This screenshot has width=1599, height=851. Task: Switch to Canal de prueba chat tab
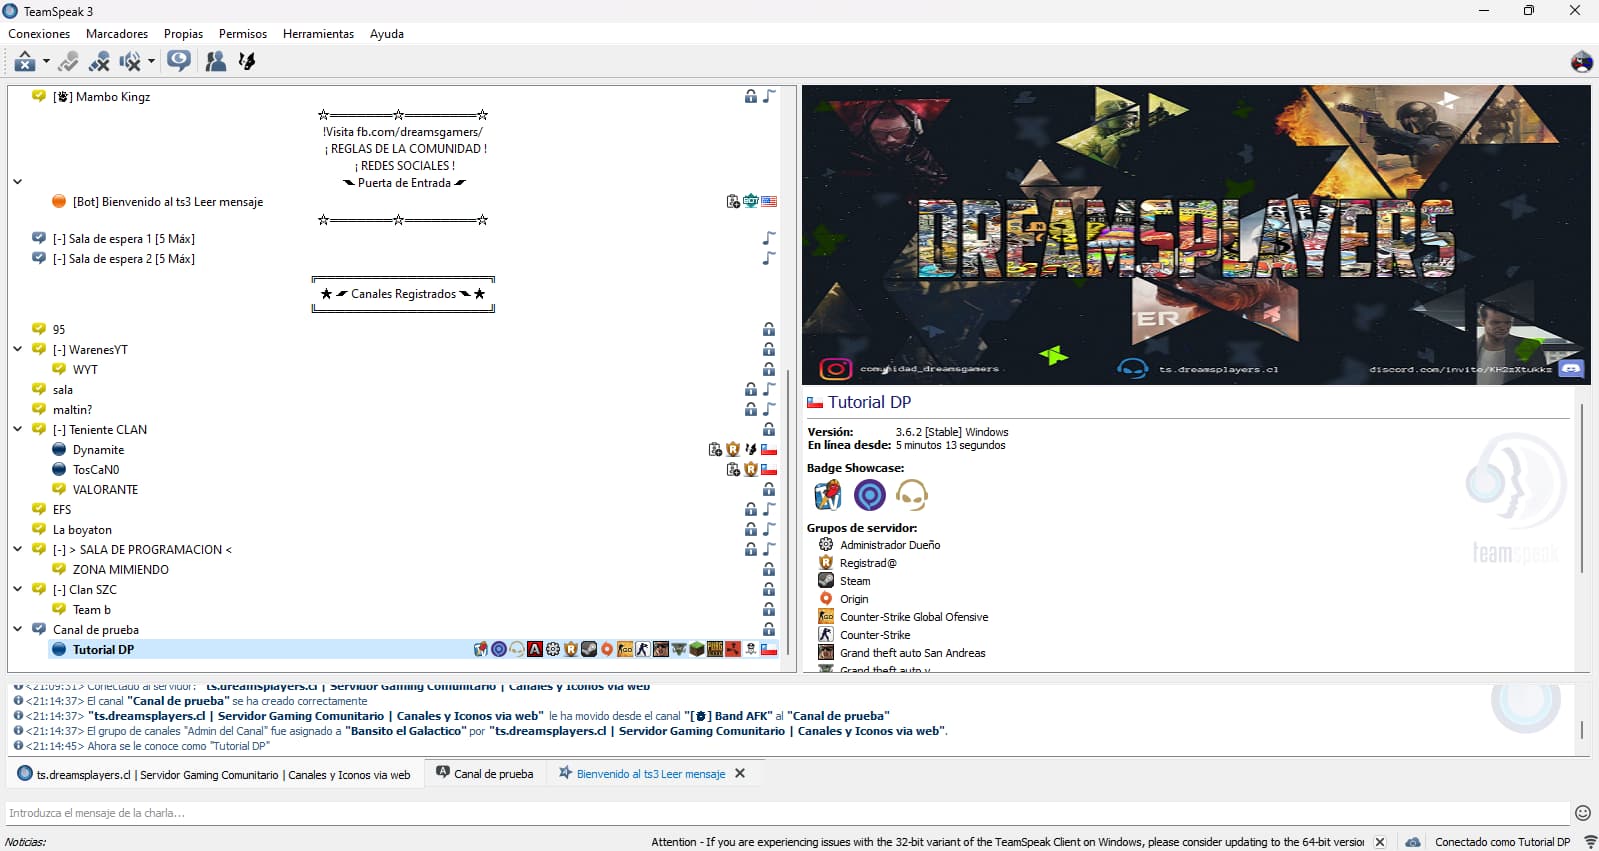point(485,774)
